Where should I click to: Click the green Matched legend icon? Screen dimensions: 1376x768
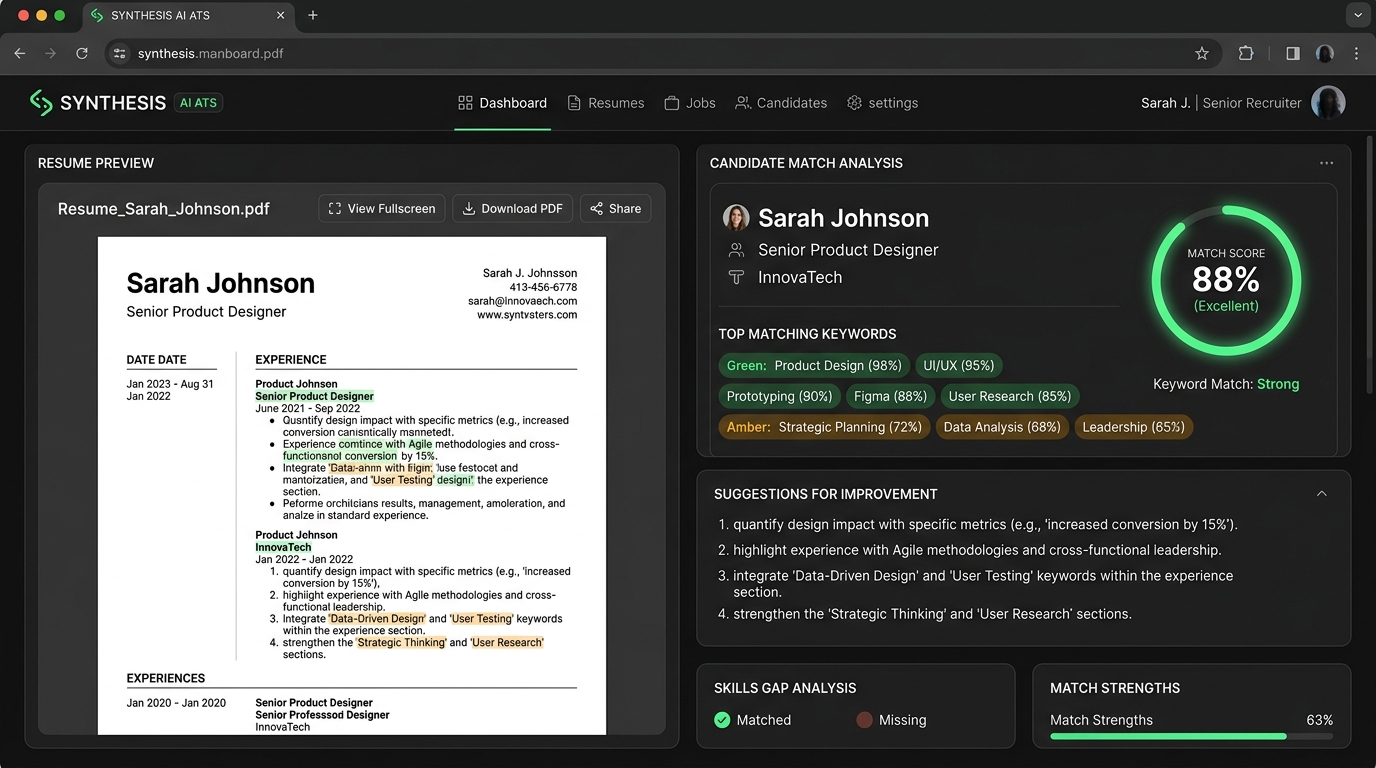[x=722, y=720]
